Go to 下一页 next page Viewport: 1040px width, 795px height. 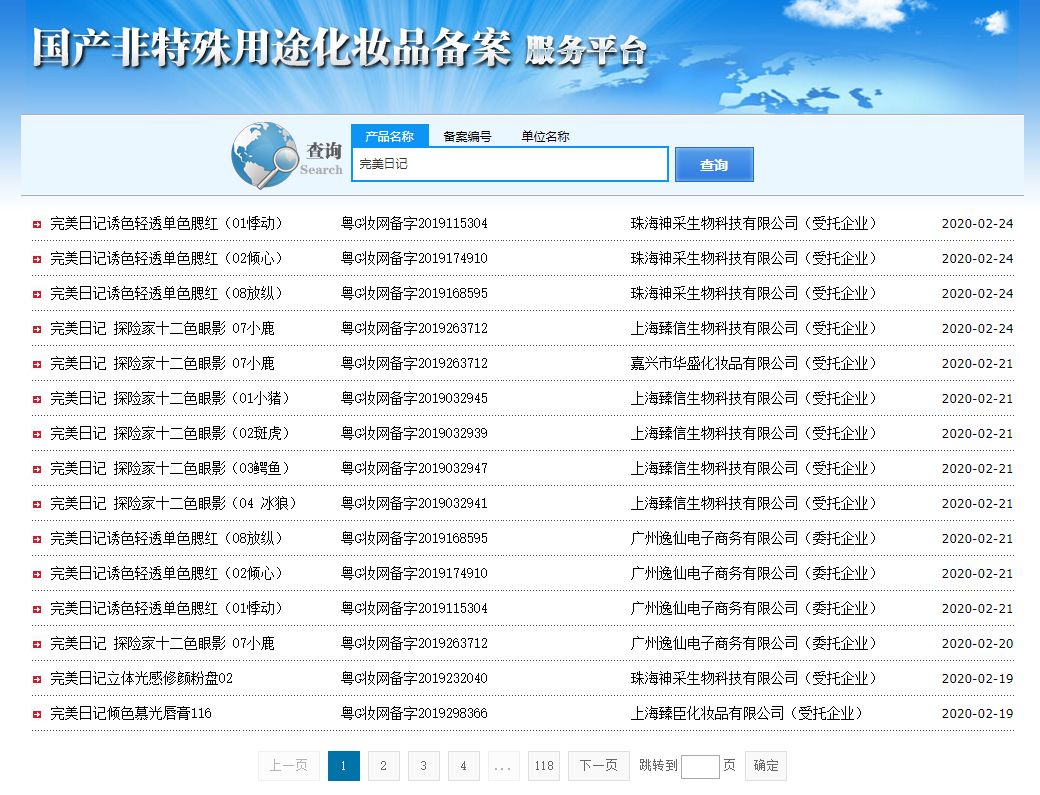point(598,766)
